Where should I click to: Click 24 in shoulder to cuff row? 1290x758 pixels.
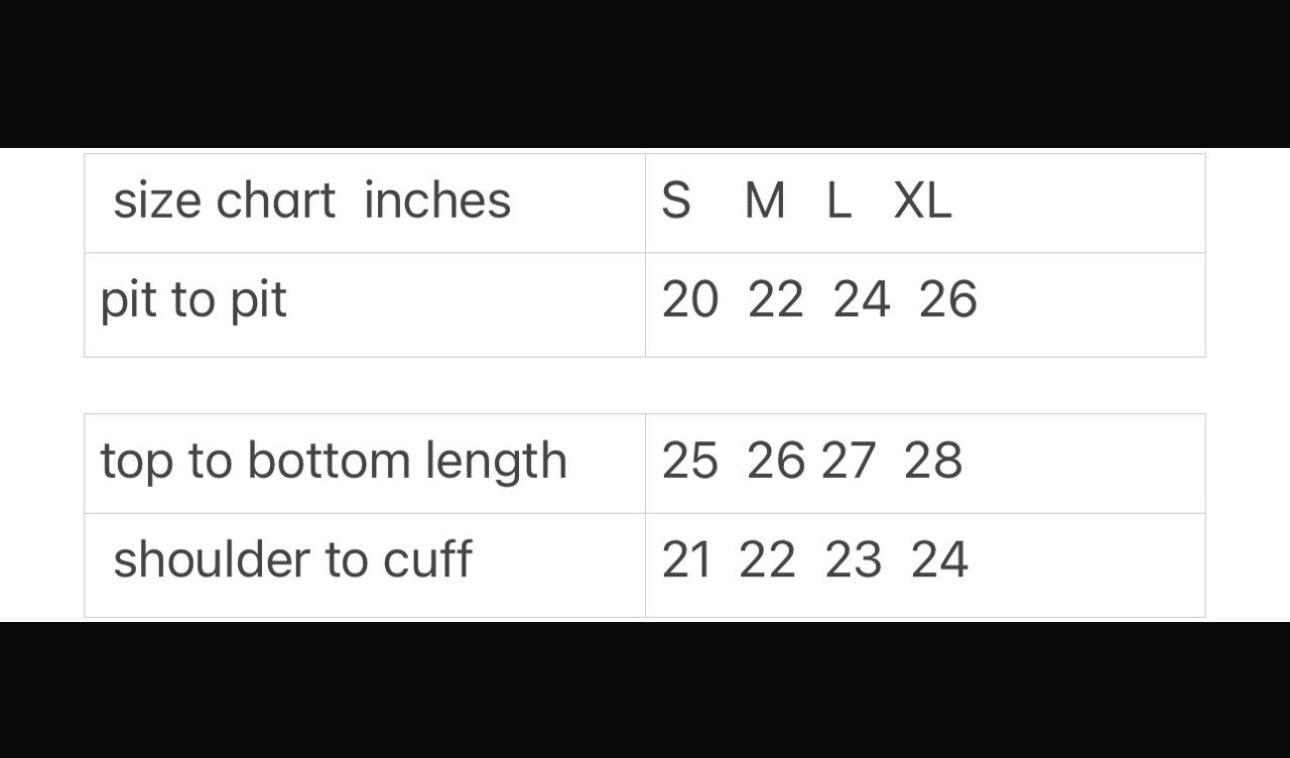click(x=939, y=560)
